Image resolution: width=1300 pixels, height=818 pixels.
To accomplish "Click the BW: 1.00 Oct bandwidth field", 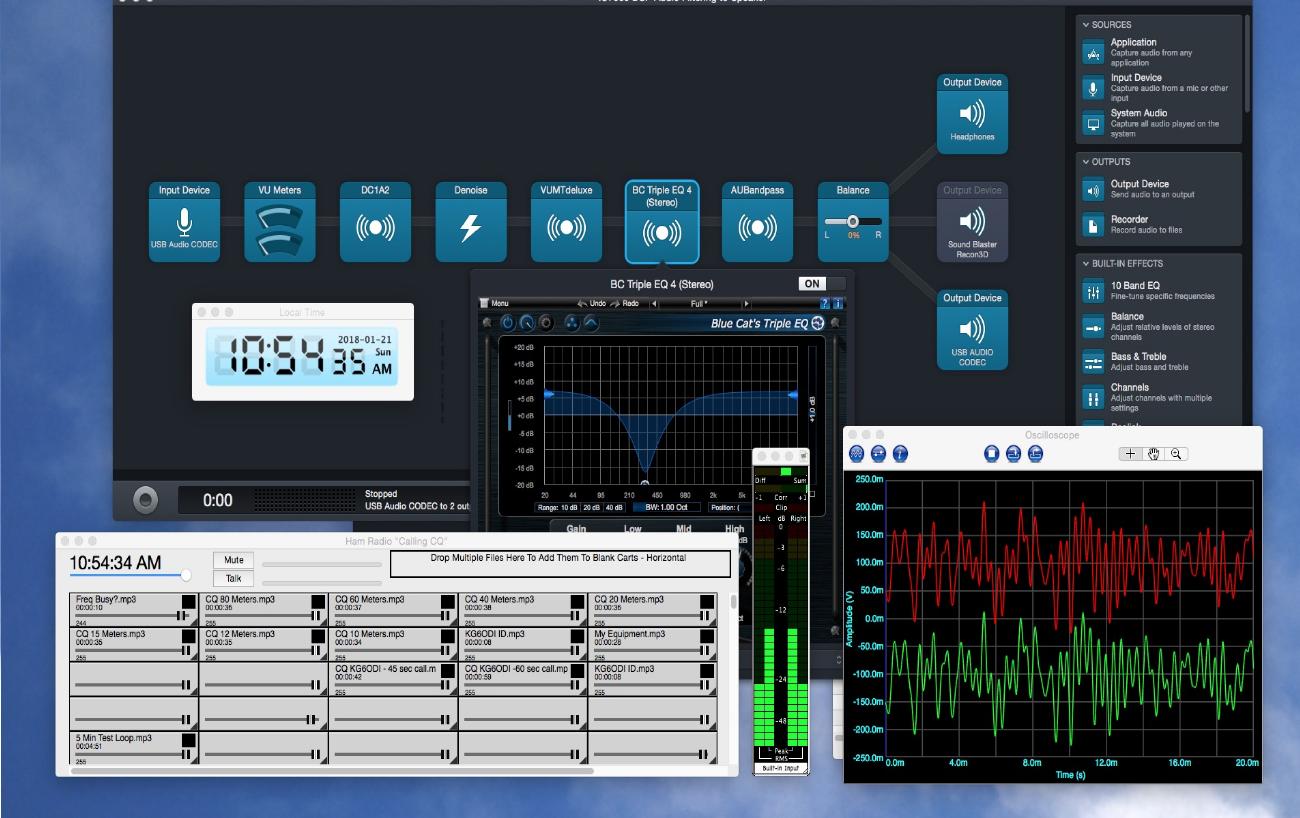I will click(667, 508).
